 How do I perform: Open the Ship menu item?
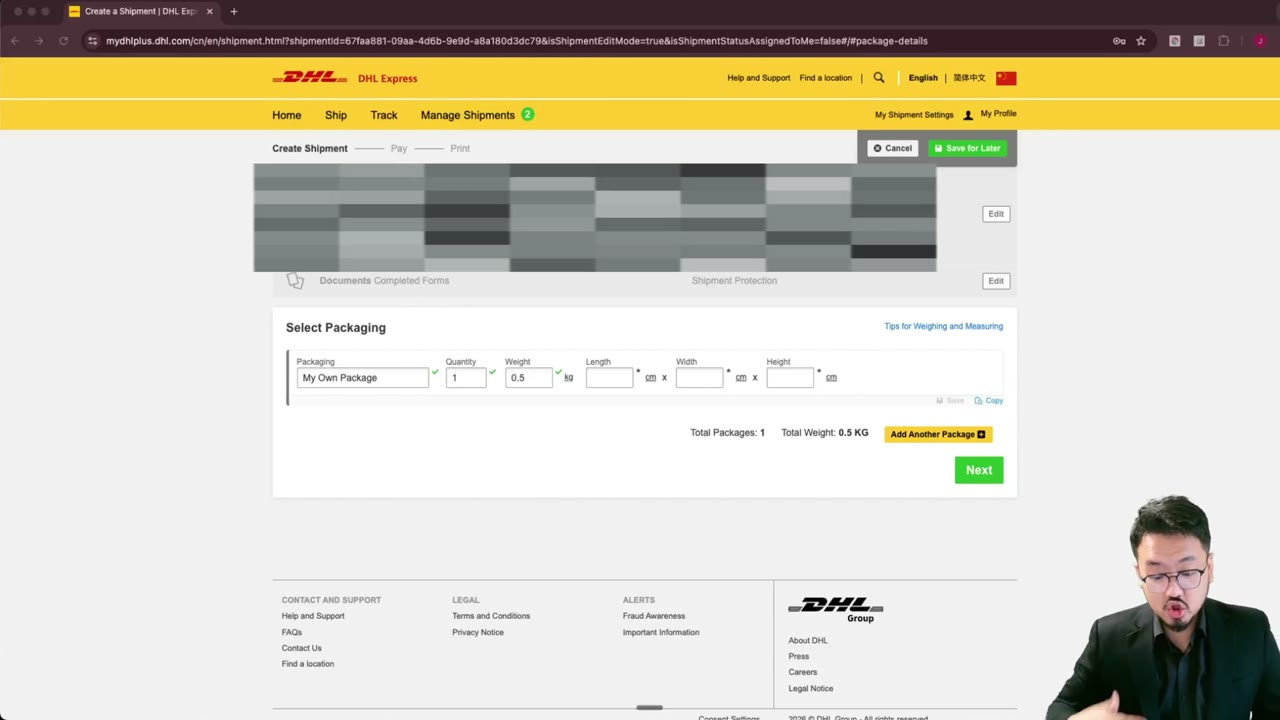click(x=336, y=115)
